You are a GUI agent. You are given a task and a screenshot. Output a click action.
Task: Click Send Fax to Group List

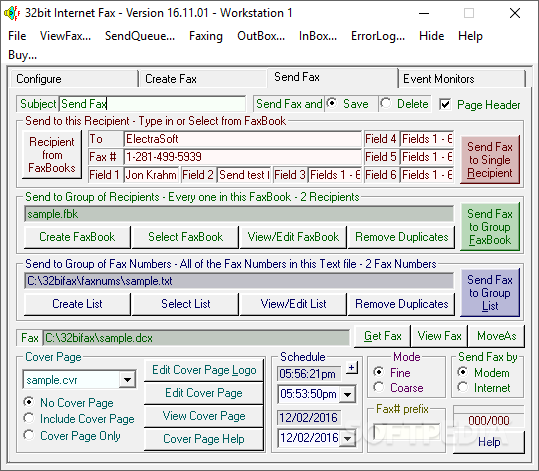490,293
